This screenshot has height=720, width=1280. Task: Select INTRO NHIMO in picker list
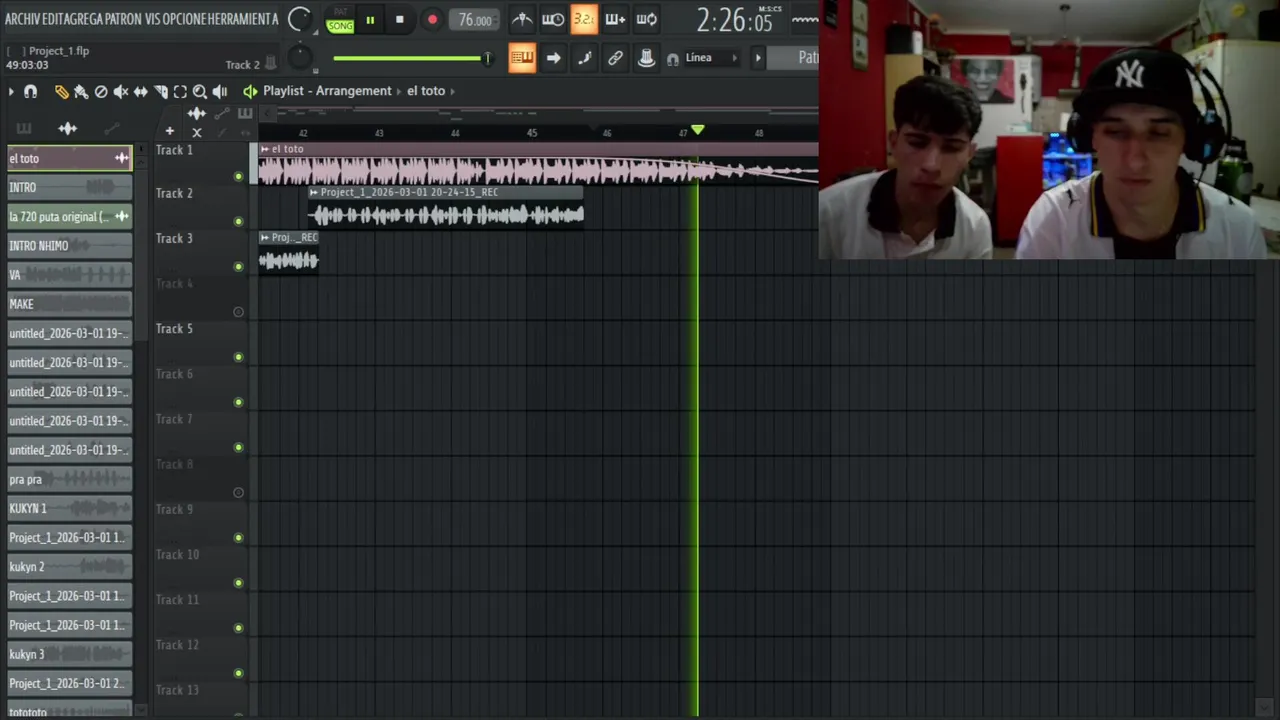[x=70, y=246]
